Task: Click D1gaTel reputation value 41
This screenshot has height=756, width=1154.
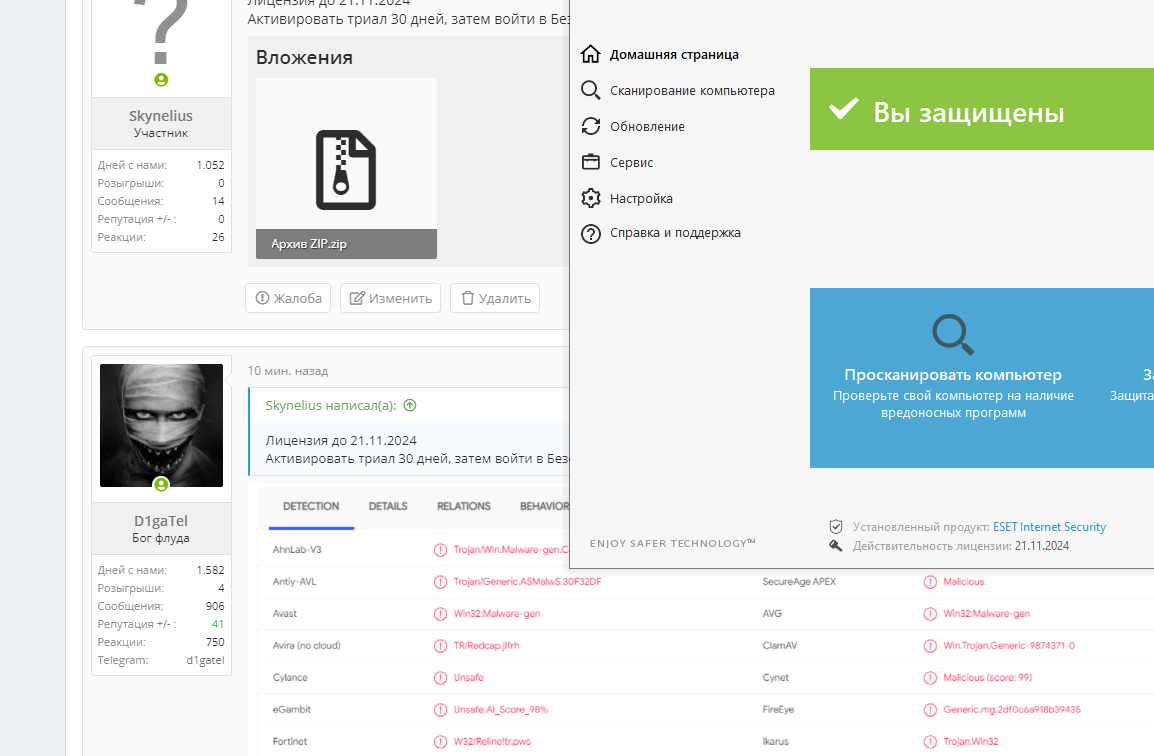Action: coord(218,624)
